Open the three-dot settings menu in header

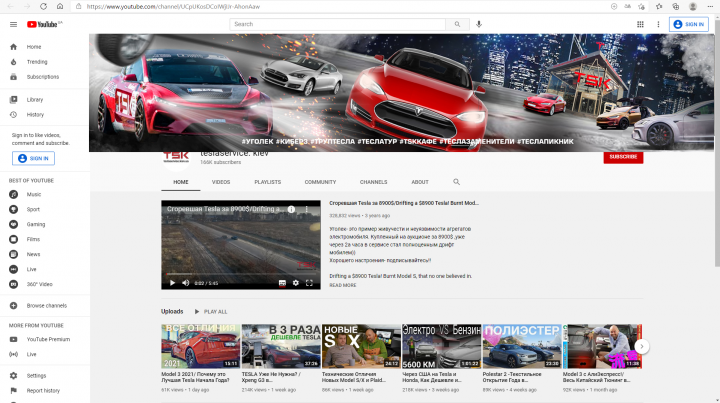point(658,24)
